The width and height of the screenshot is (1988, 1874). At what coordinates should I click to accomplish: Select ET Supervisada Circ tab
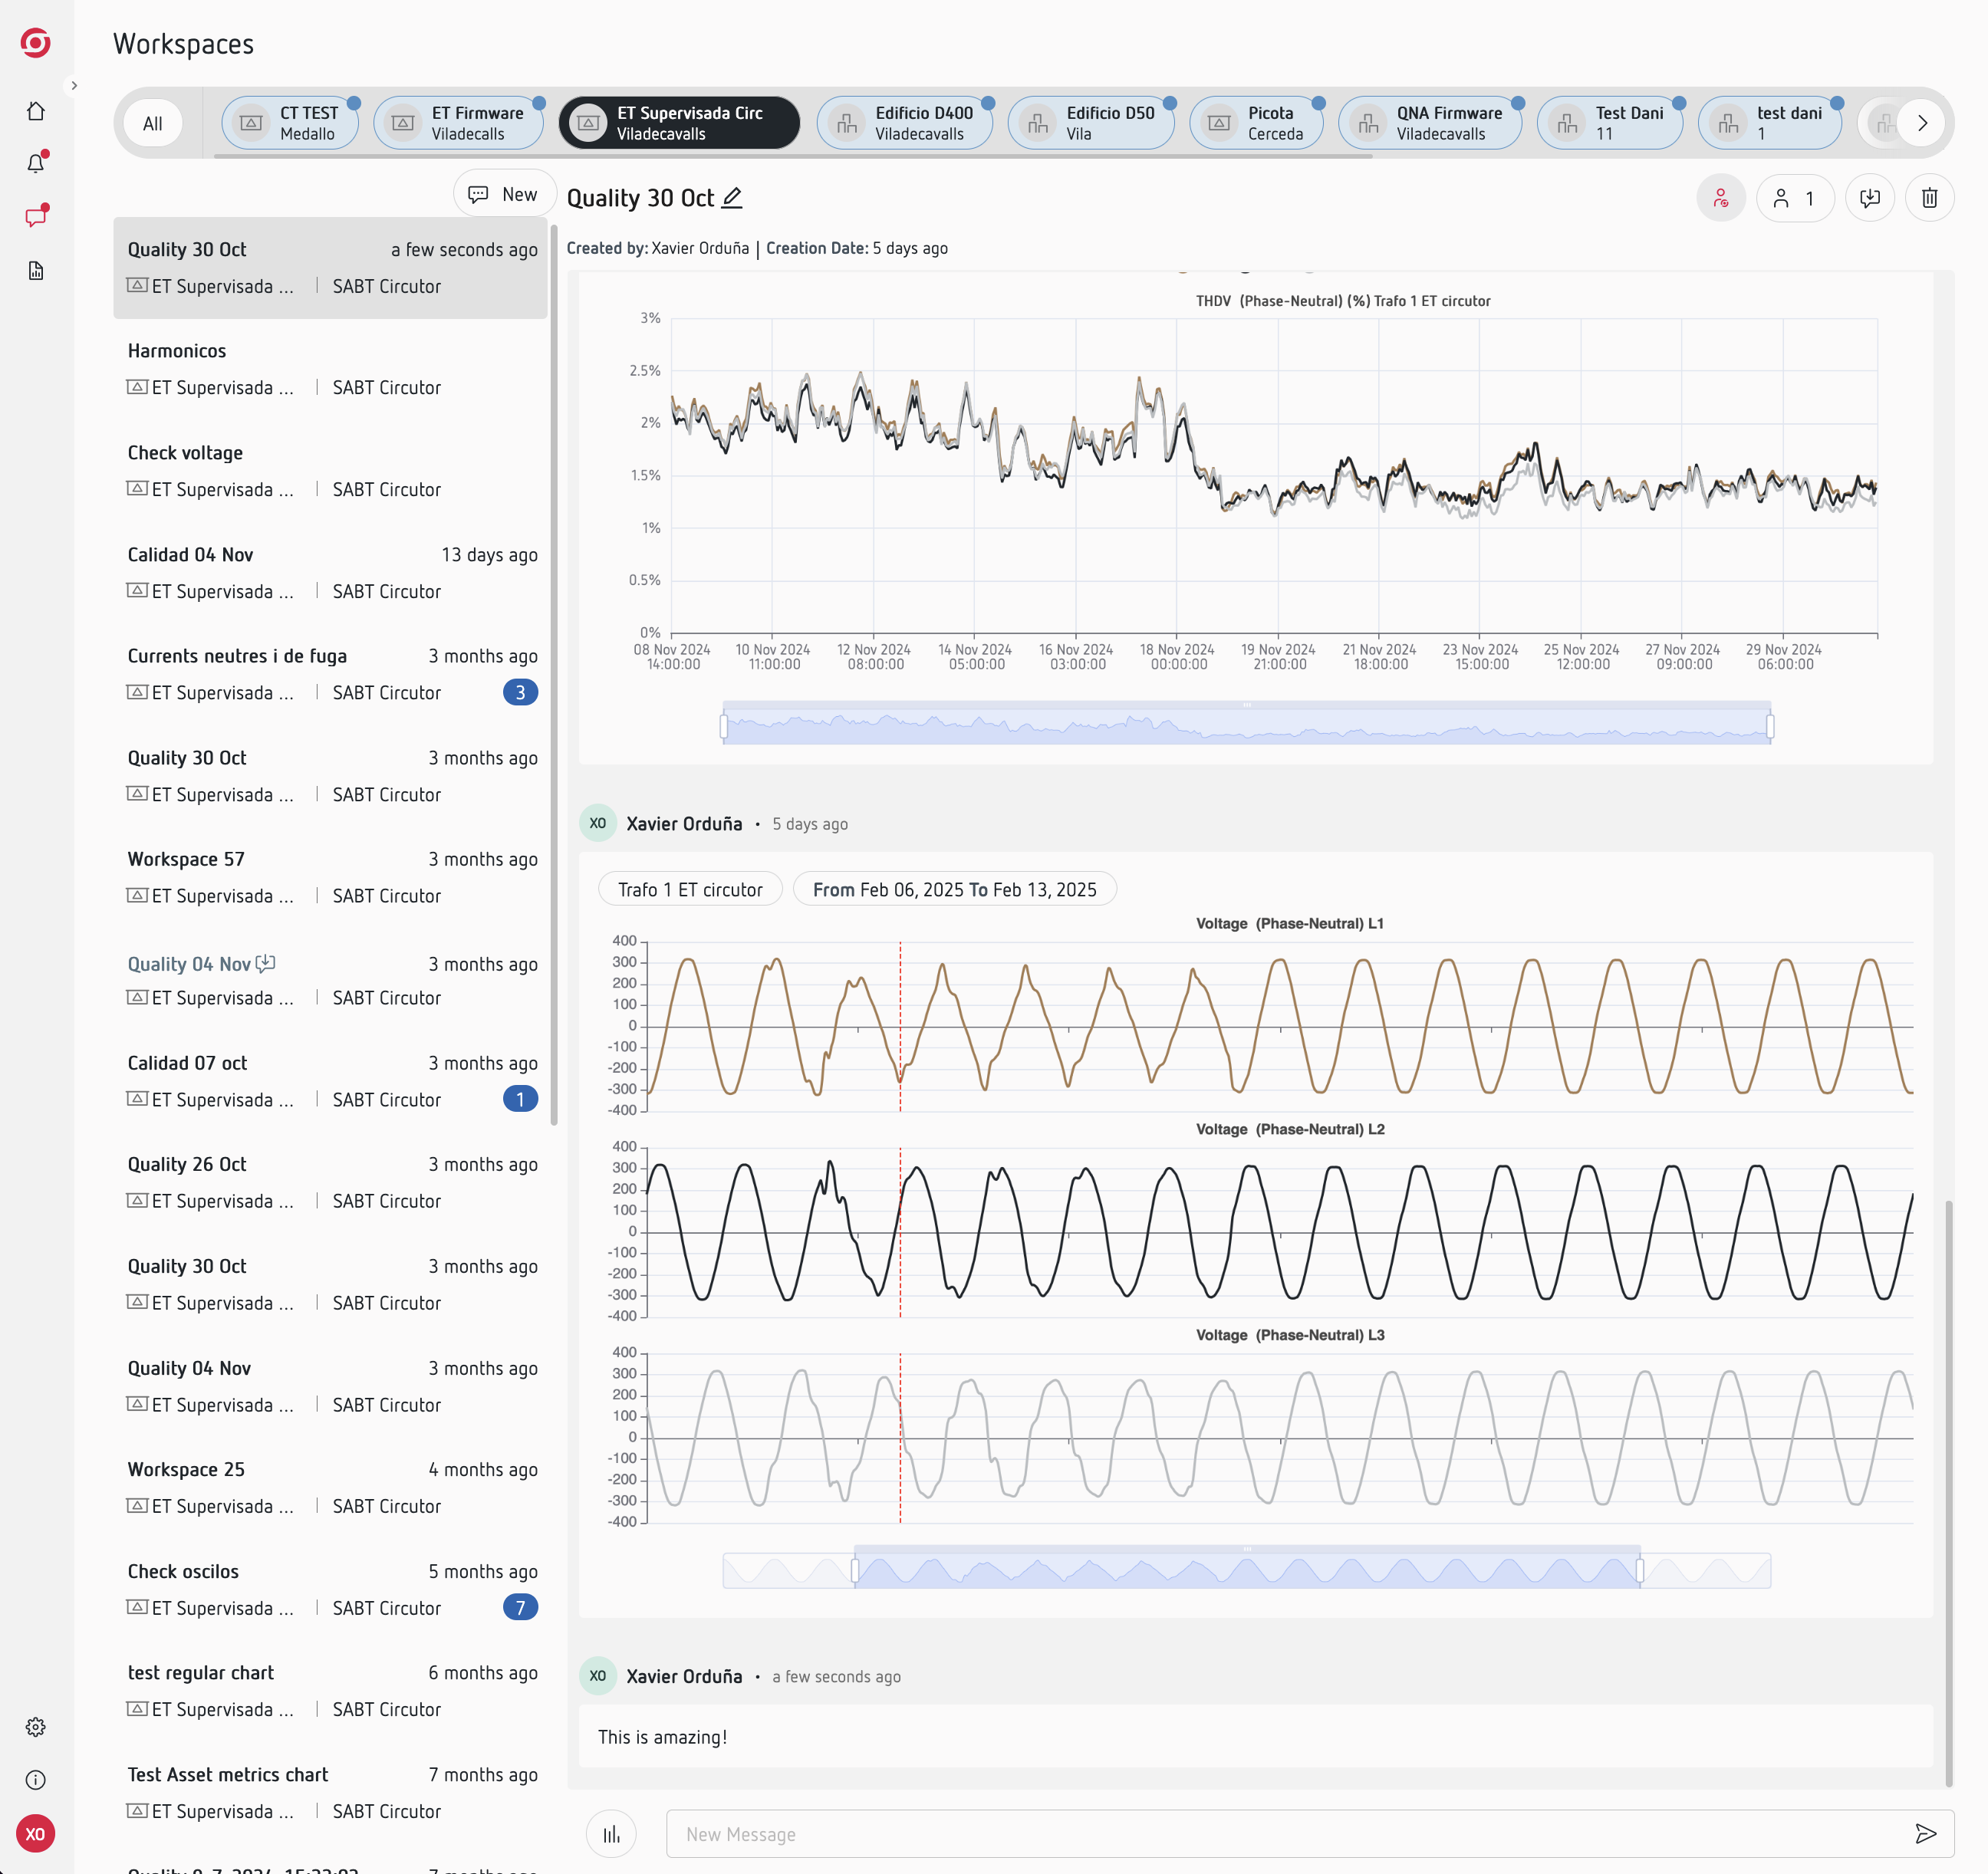679,123
